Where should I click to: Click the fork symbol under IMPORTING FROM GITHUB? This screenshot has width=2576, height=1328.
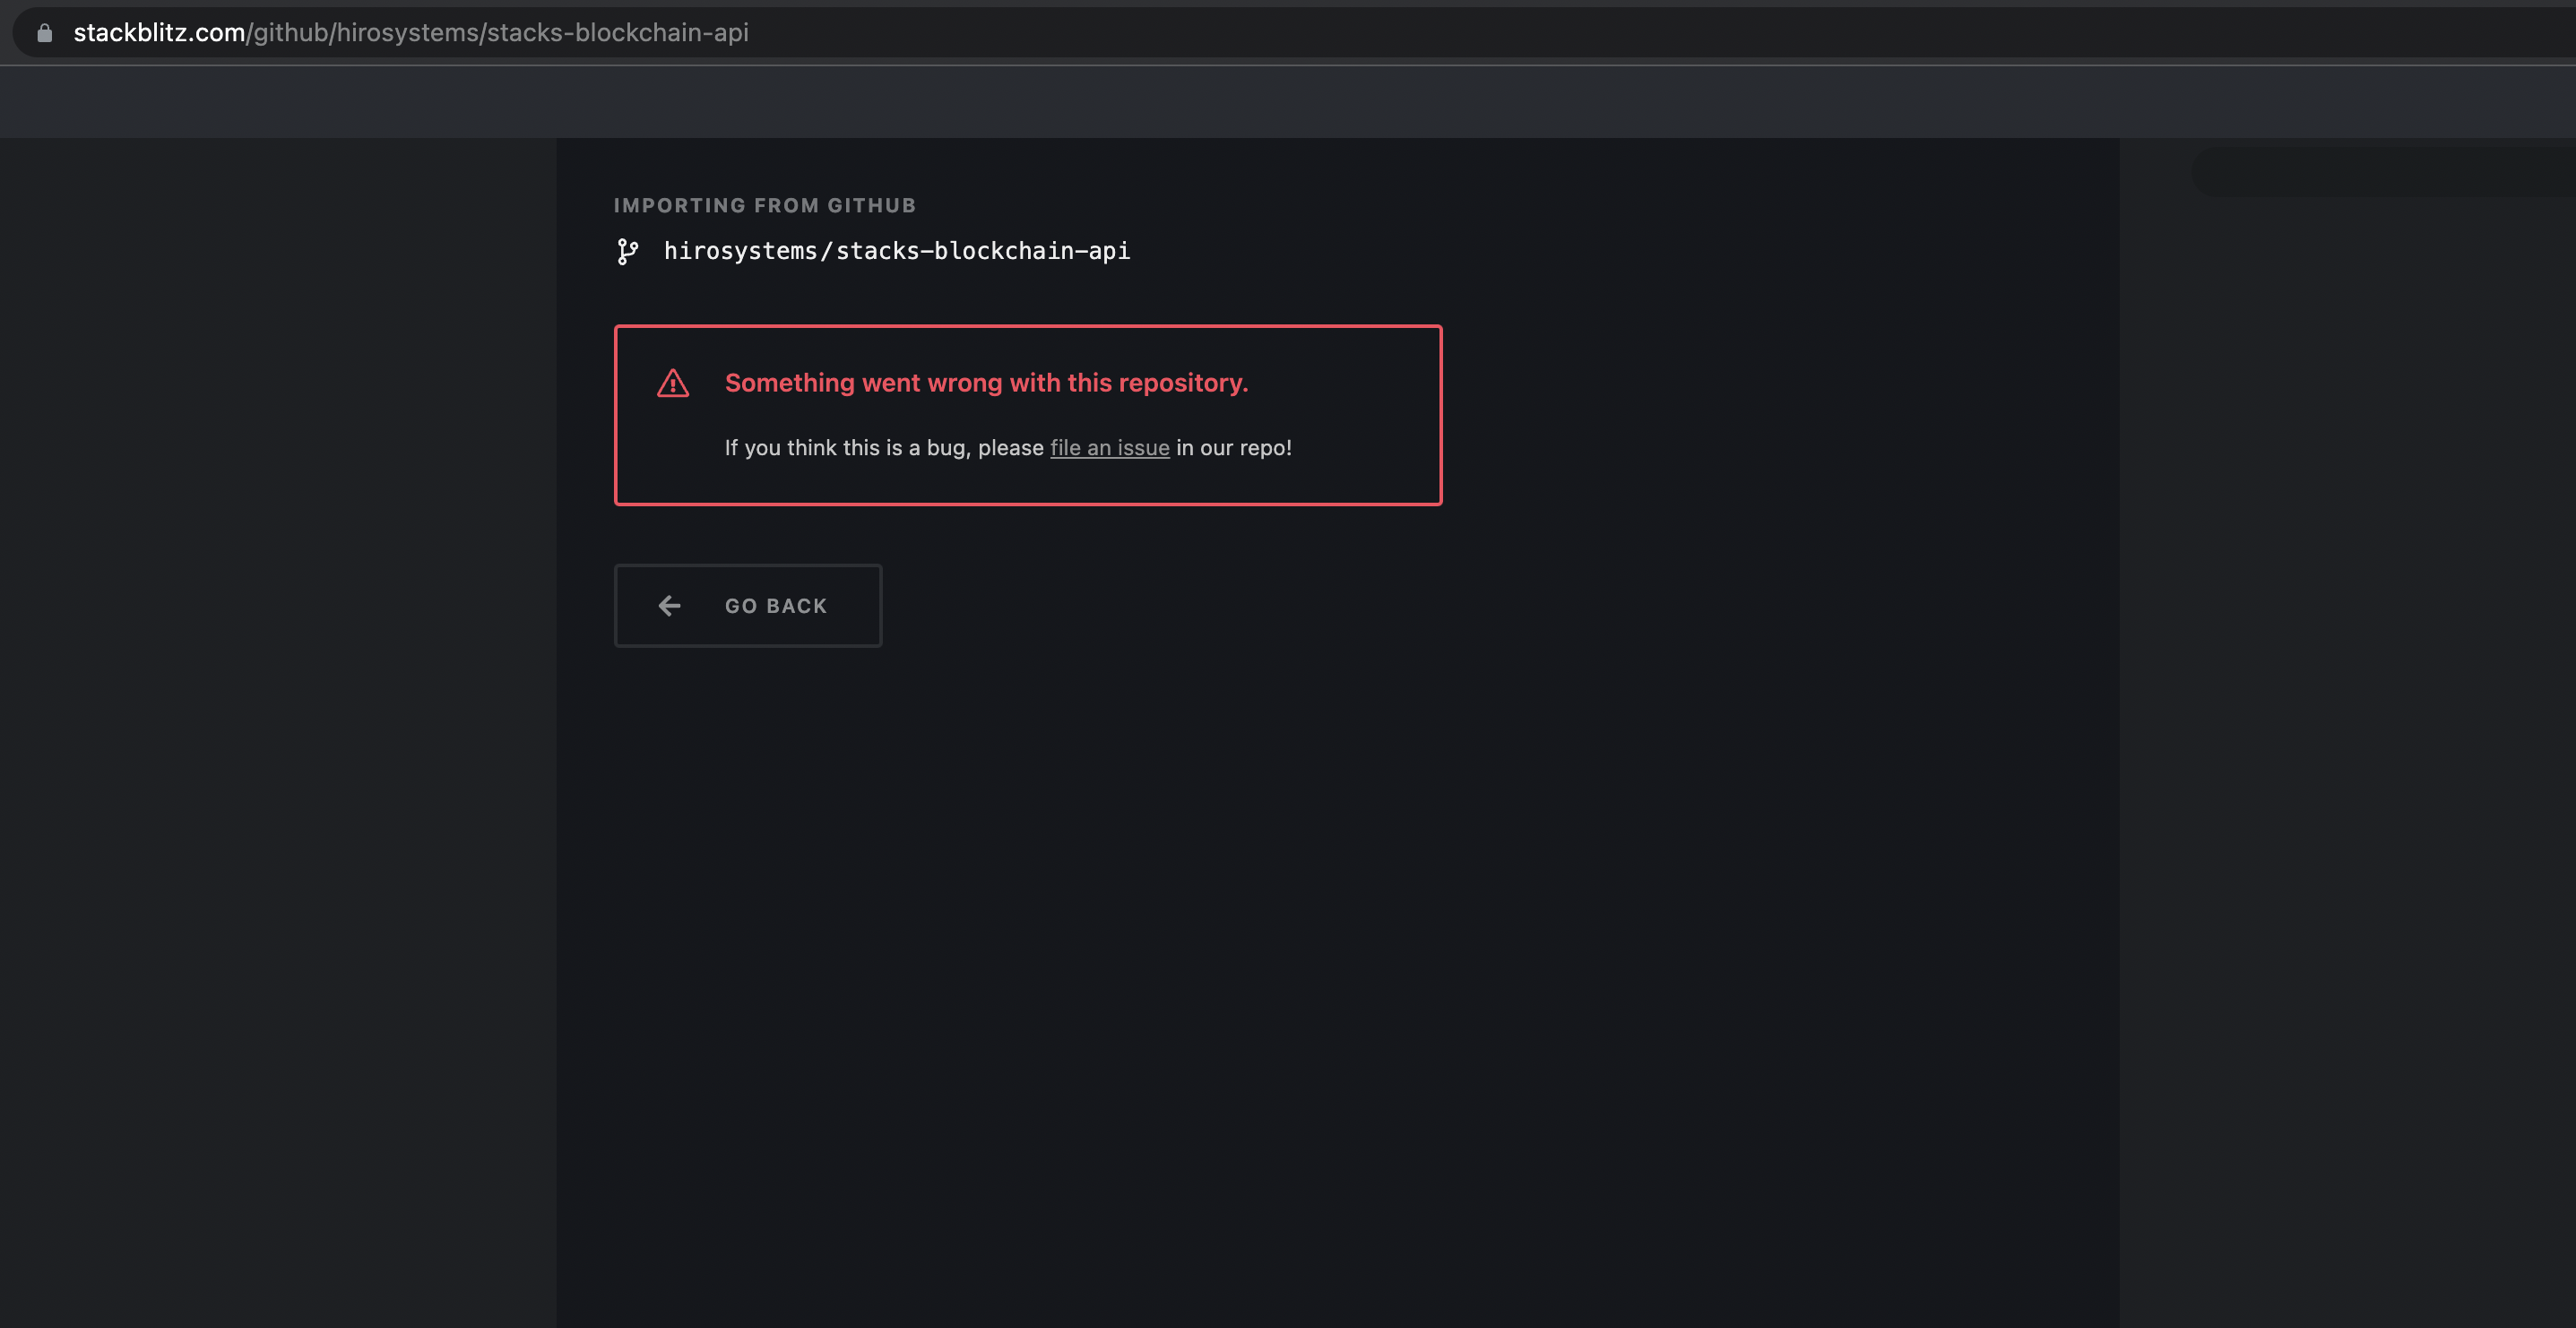point(628,251)
